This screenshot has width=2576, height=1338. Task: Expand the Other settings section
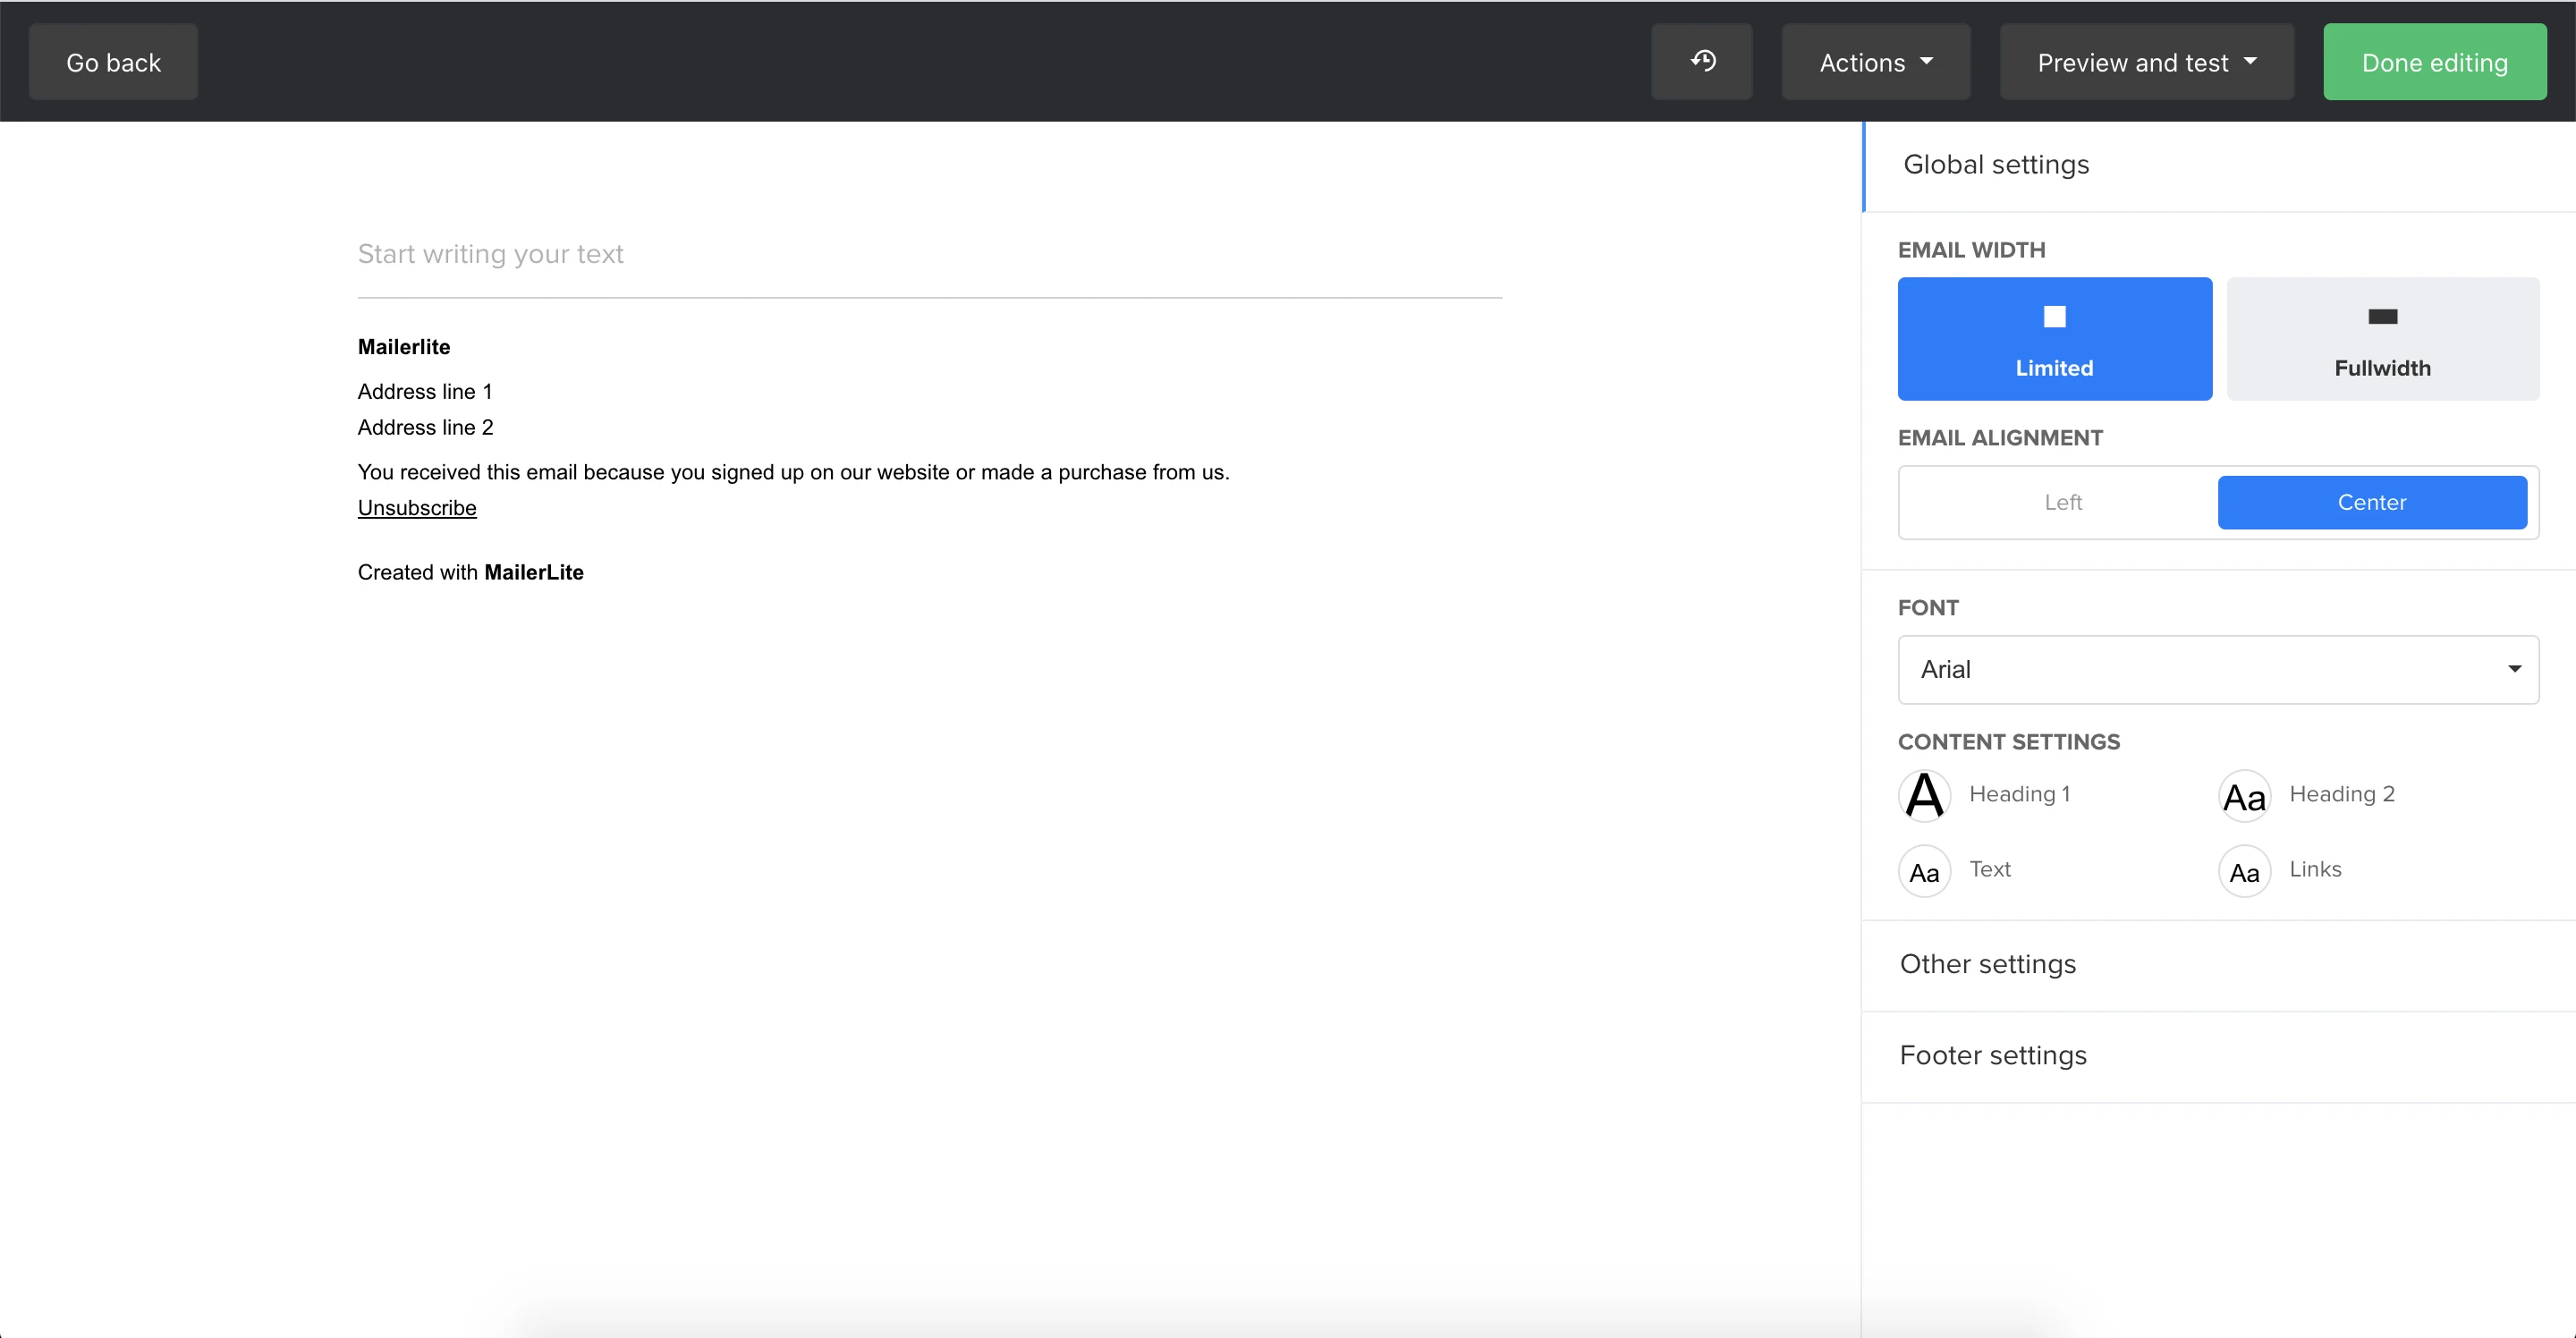[1988, 964]
